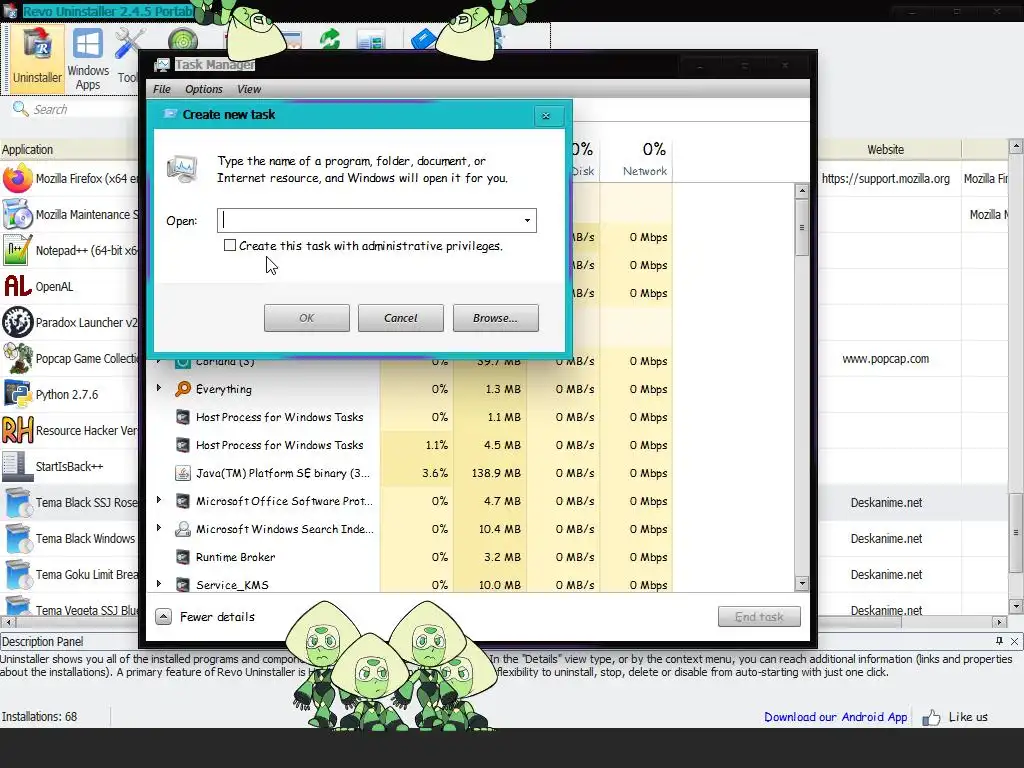1024x768 pixels.
Task: Select the Tema Goku Limit Breaker icon
Action: click(18, 574)
